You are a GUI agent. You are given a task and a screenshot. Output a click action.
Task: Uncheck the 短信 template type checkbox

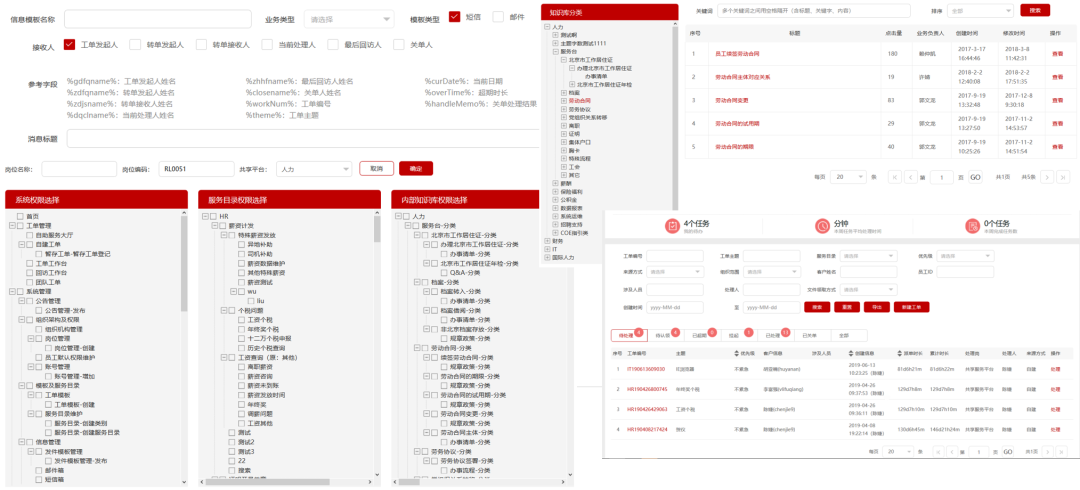(x=454, y=17)
